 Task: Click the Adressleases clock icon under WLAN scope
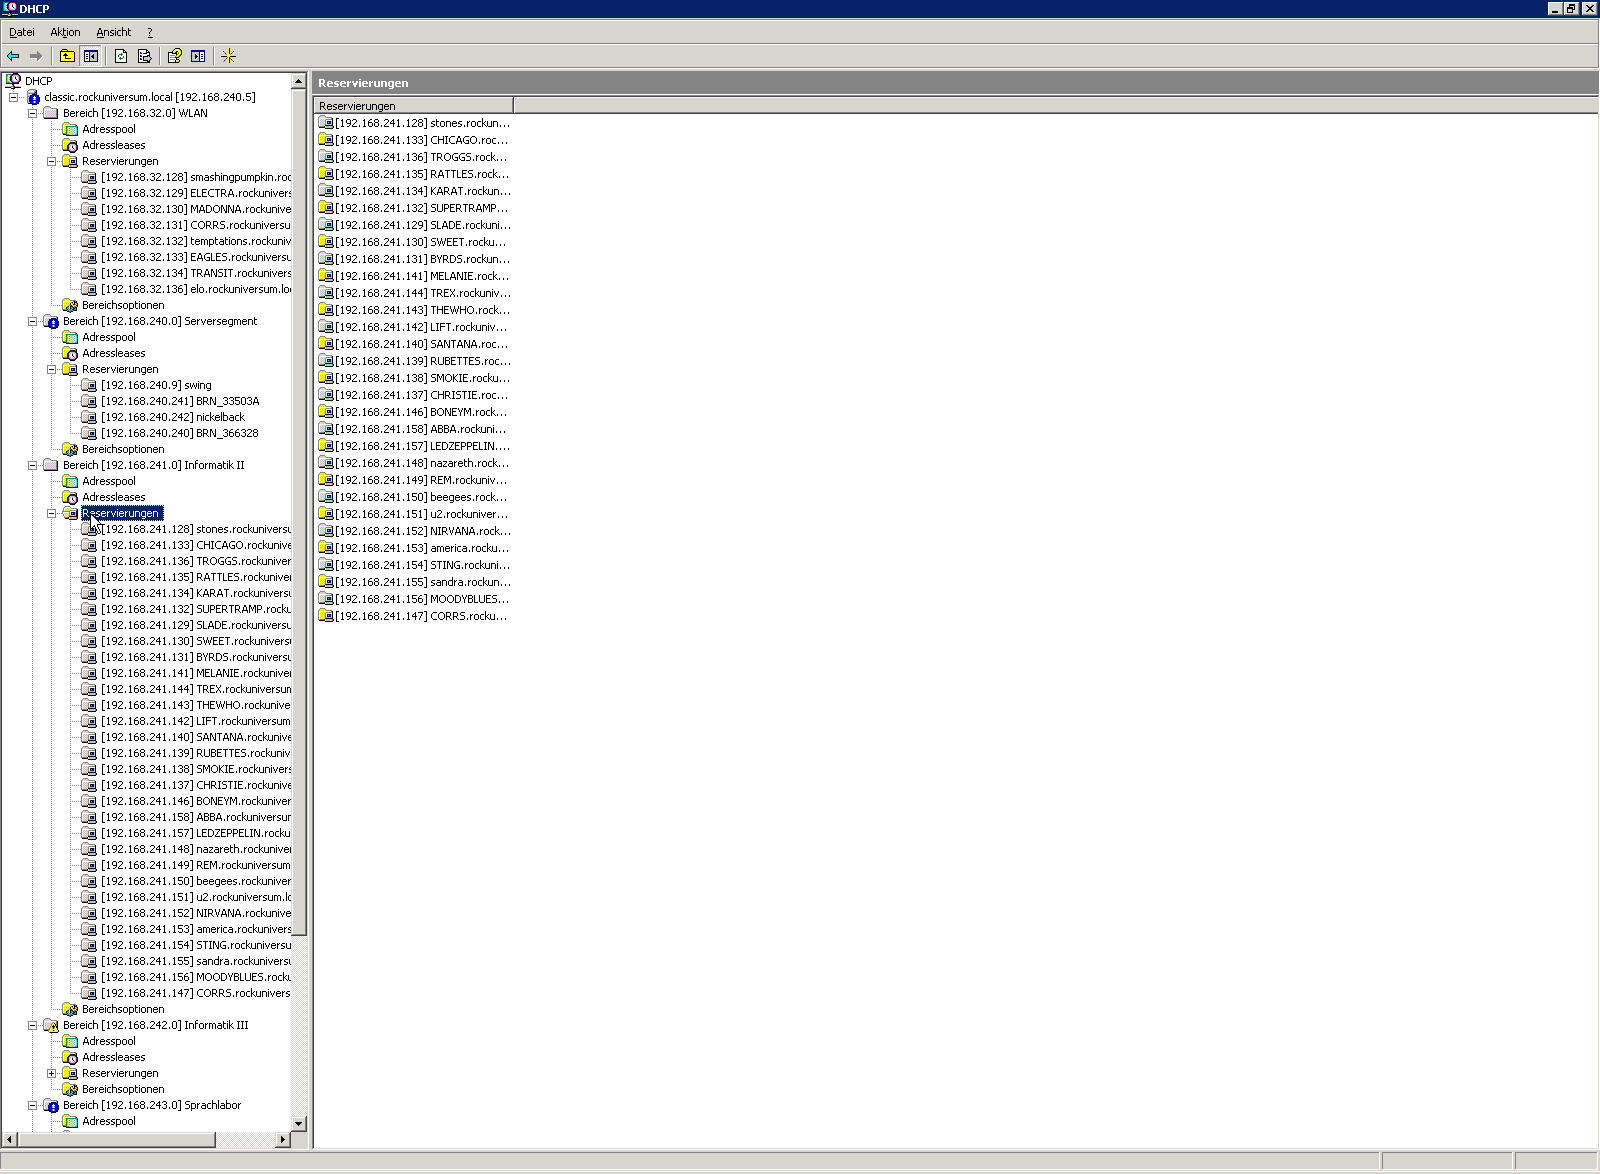click(70, 145)
